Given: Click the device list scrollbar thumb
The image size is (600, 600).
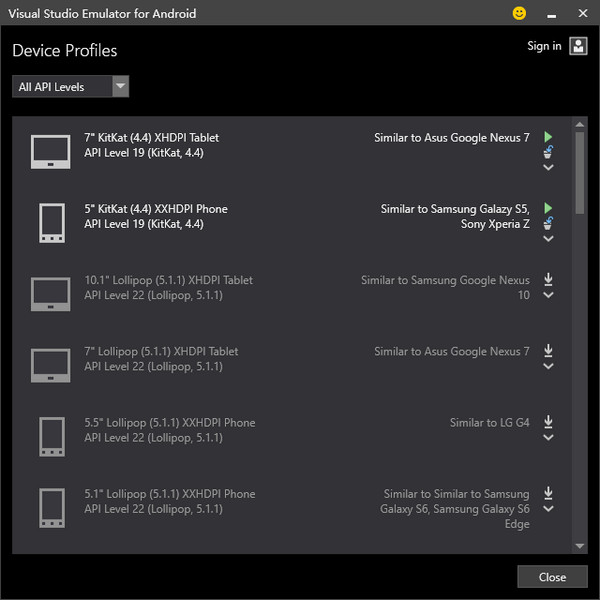Looking at the screenshot, I should [580, 165].
